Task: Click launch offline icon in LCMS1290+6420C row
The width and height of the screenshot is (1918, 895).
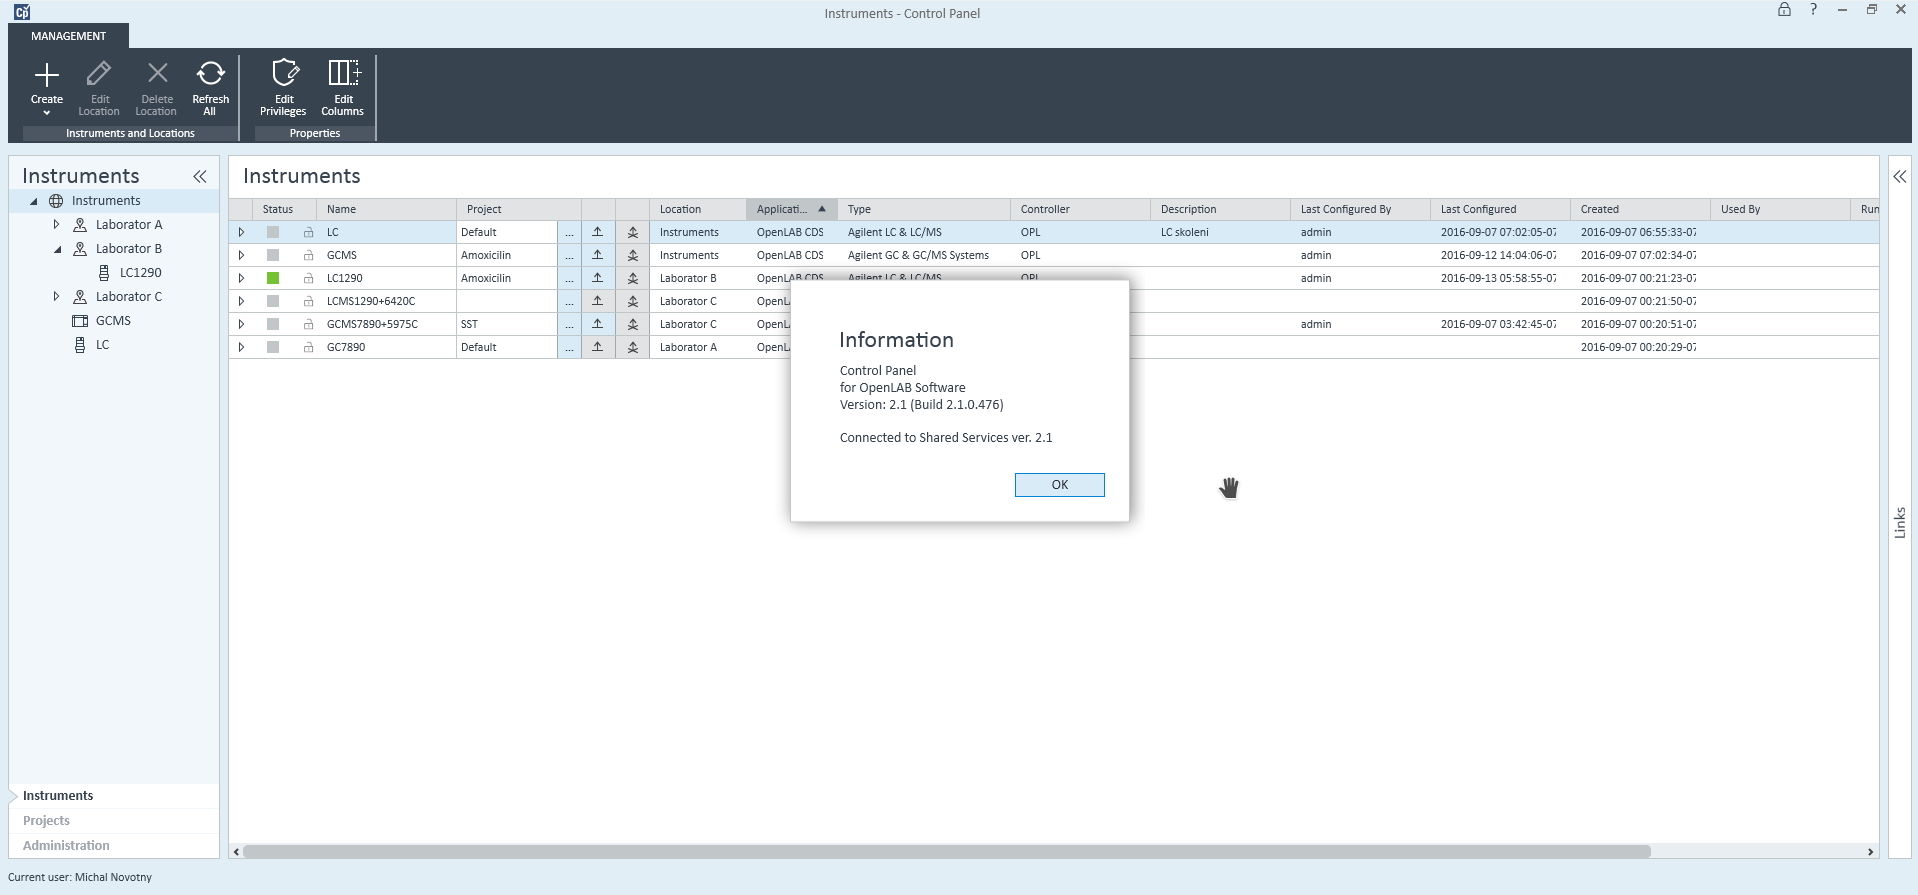Action: pyautogui.click(x=633, y=301)
